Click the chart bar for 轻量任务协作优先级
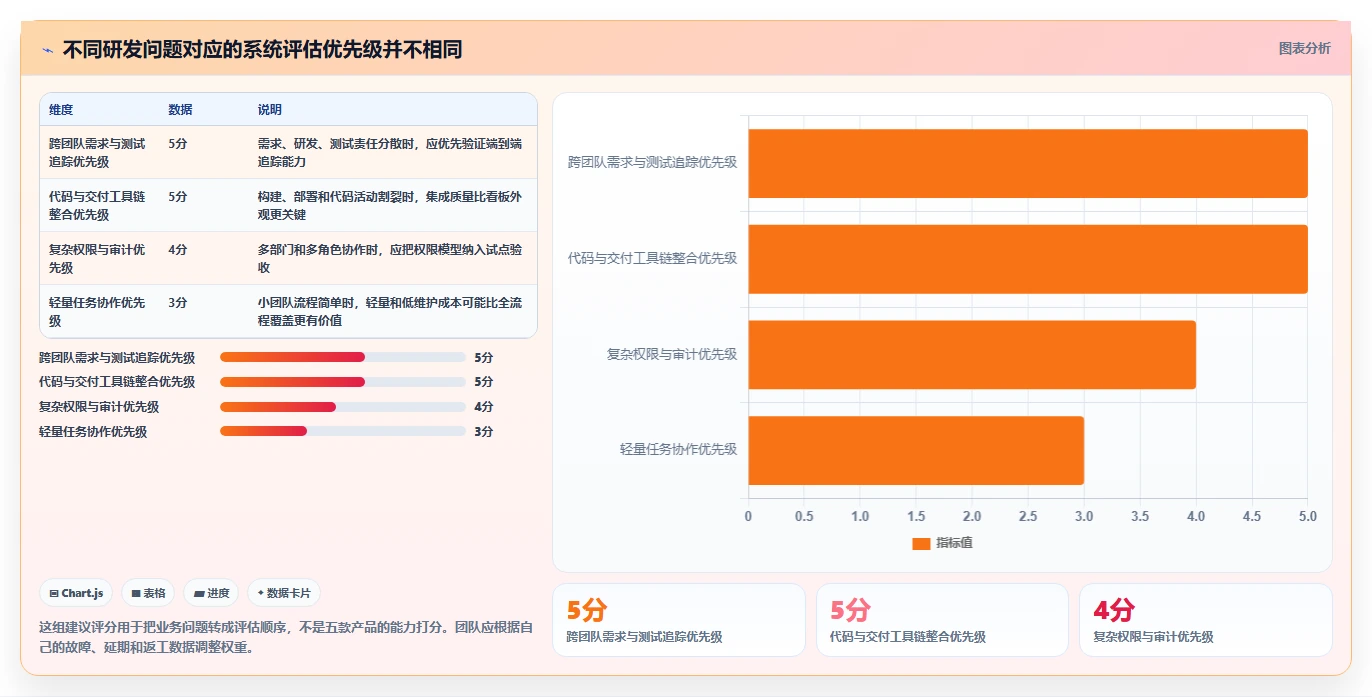The width and height of the screenshot is (1372, 697). point(916,450)
